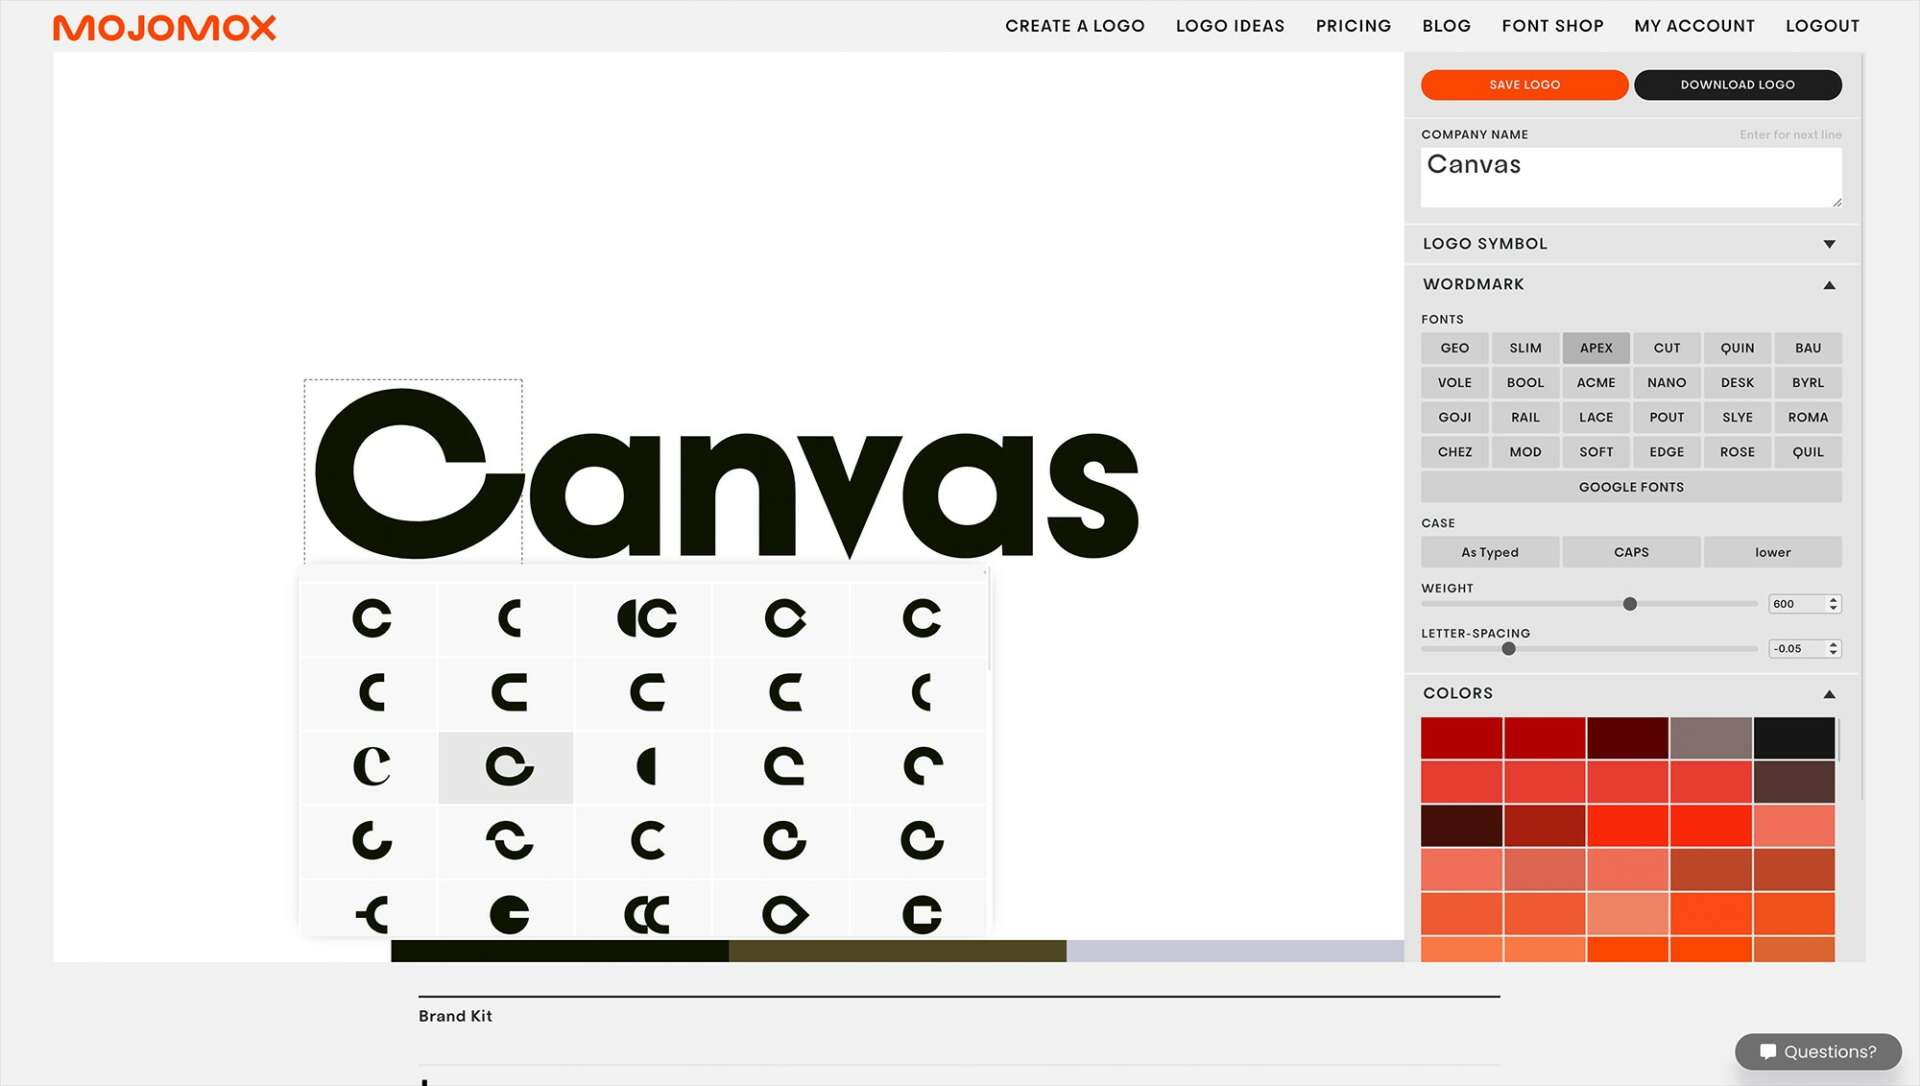Image resolution: width=1920 pixels, height=1086 pixels.
Task: Choose the serif-style C glyph in third row
Action: click(x=371, y=767)
